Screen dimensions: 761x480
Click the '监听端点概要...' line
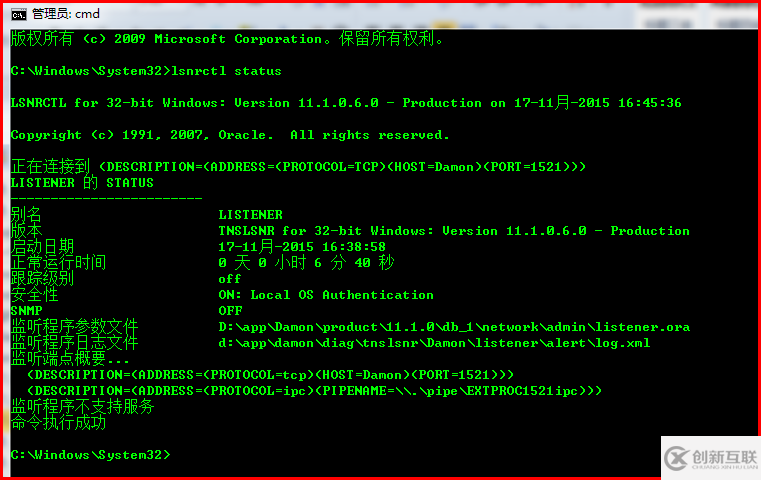click(70, 359)
